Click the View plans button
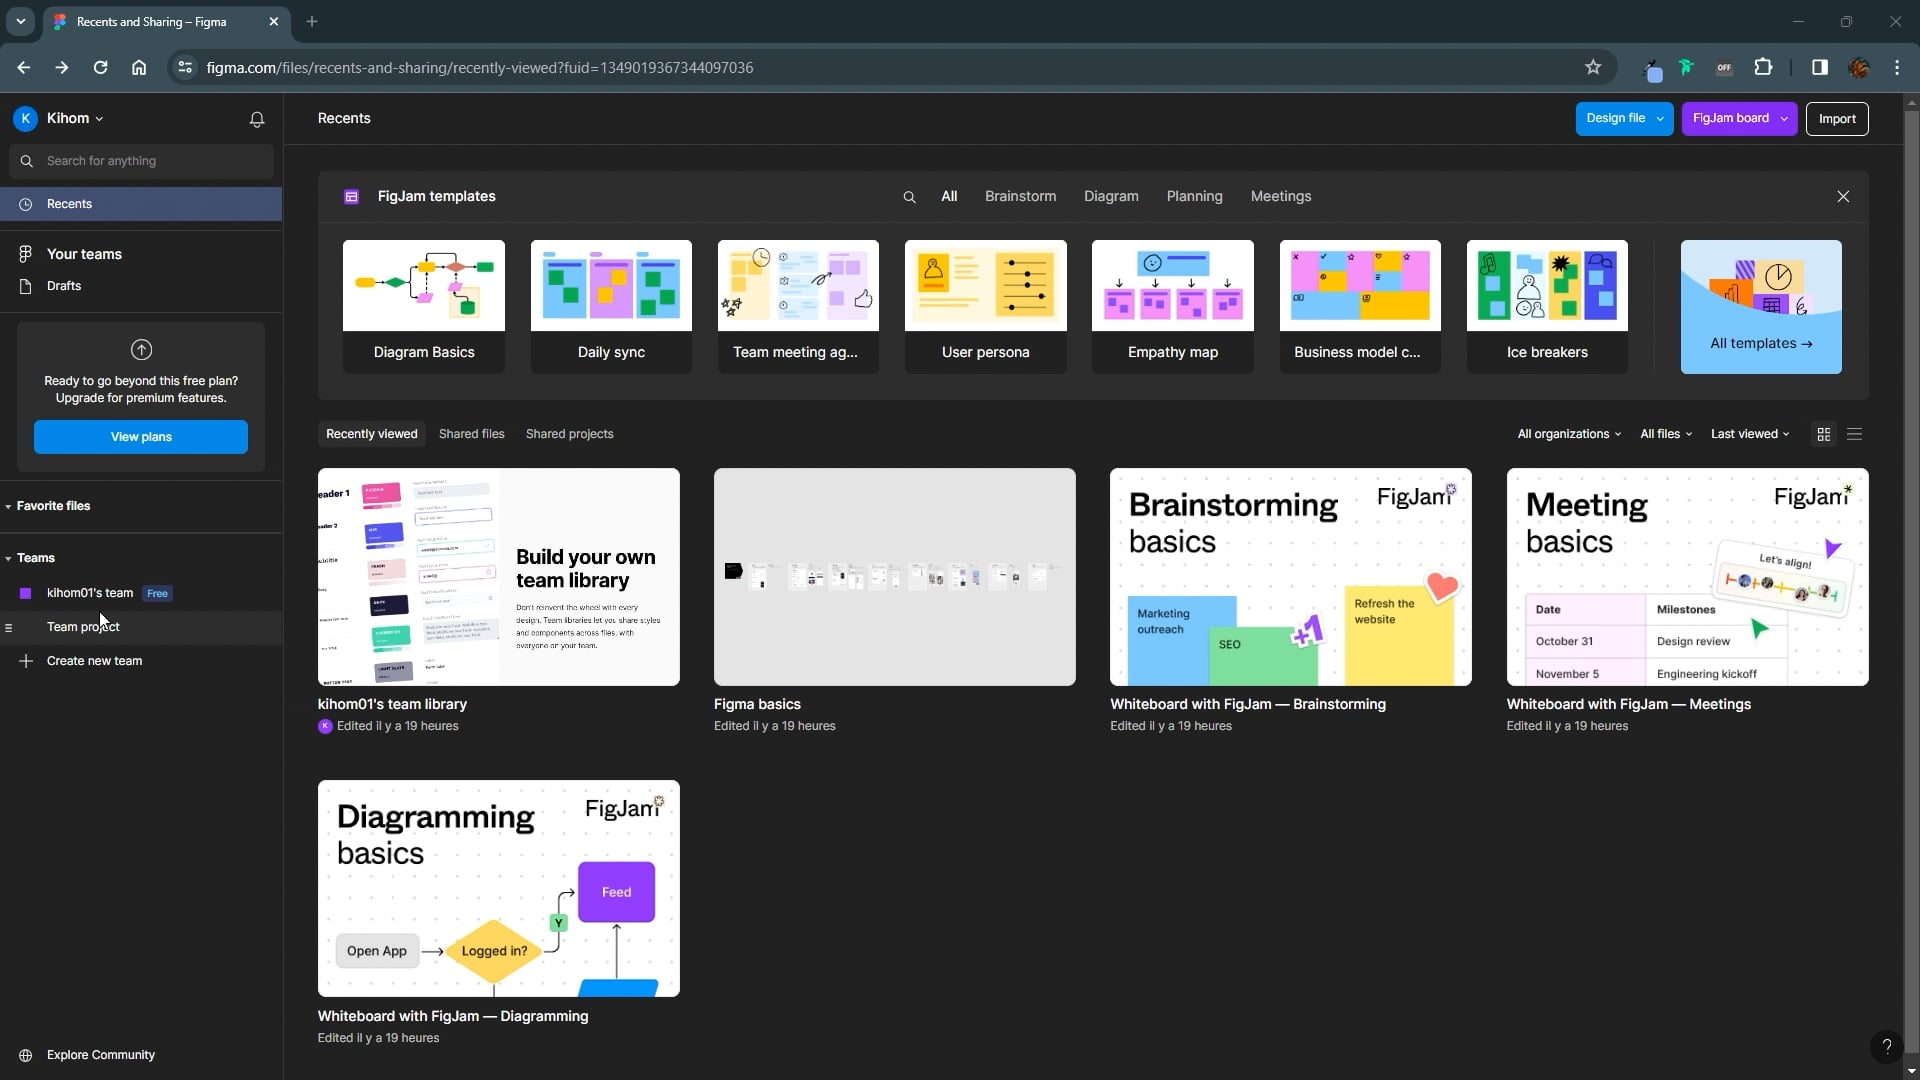The height and width of the screenshot is (1080, 1920). click(141, 437)
